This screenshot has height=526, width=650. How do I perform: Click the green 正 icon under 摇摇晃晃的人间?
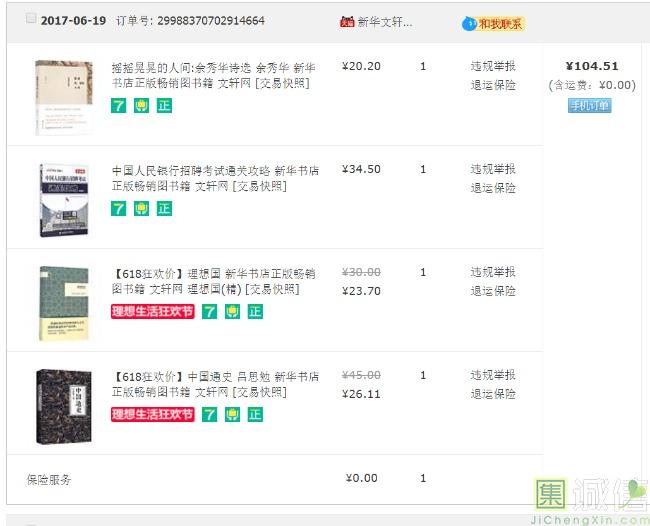click(164, 105)
